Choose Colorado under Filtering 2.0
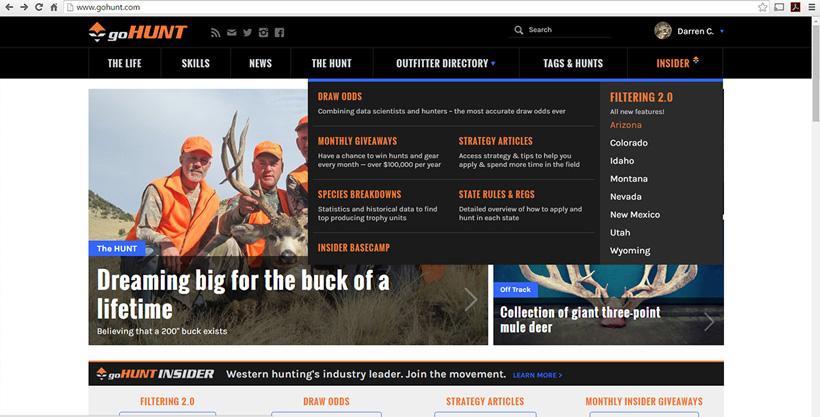The image size is (820, 417). 629,143
